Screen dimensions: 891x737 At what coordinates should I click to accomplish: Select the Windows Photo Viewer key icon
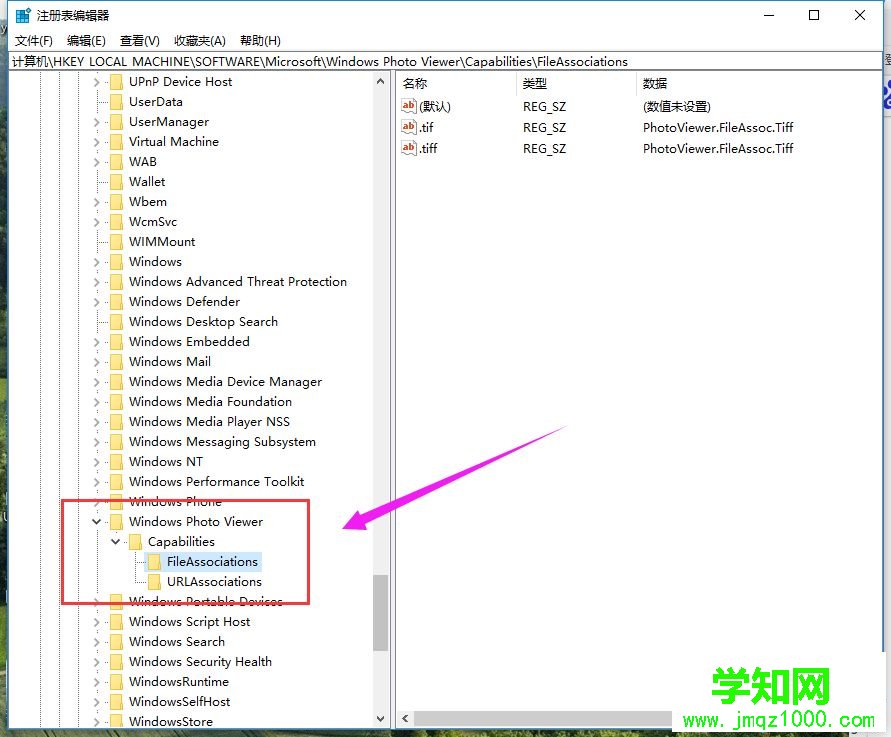click(x=115, y=521)
